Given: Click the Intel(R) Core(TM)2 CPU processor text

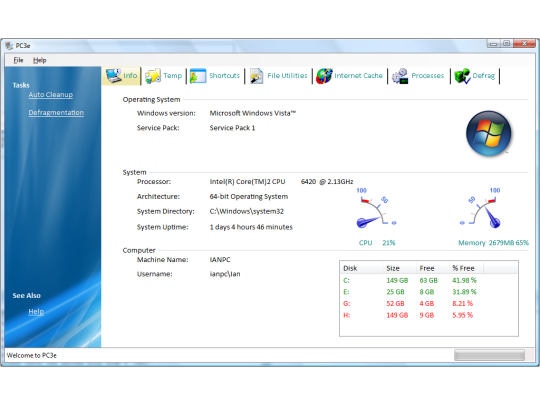Looking at the screenshot, I should pos(247,182).
